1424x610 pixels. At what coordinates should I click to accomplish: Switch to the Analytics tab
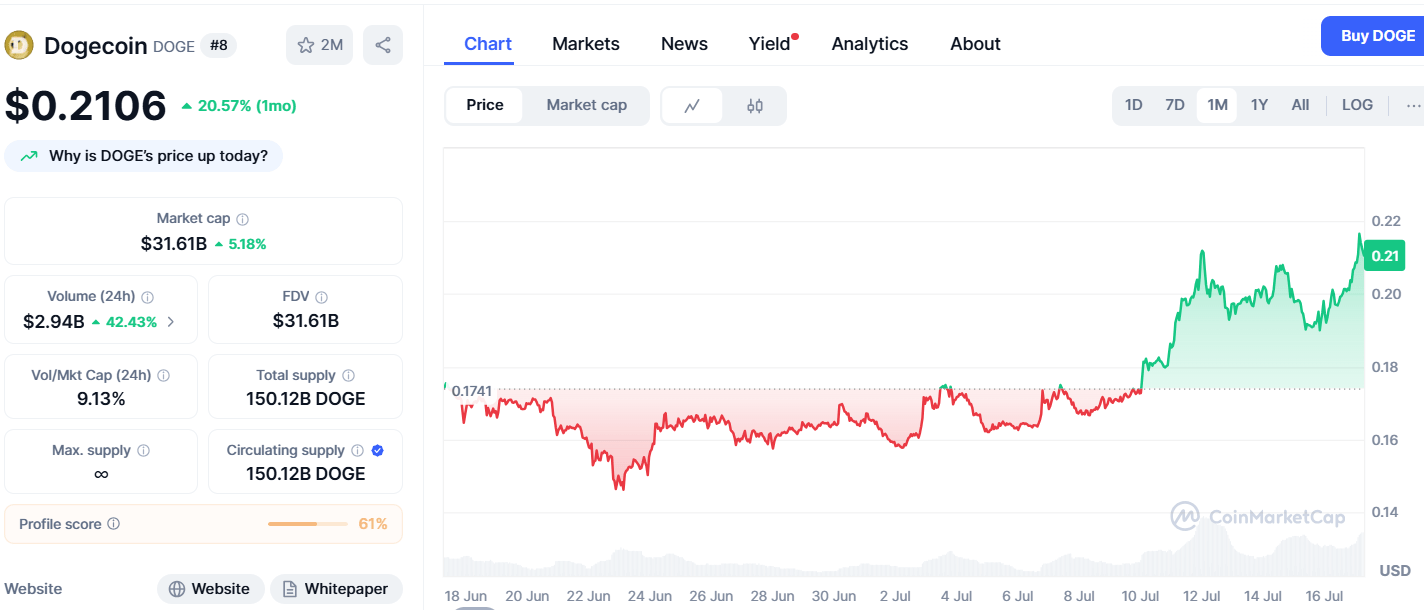tap(870, 44)
